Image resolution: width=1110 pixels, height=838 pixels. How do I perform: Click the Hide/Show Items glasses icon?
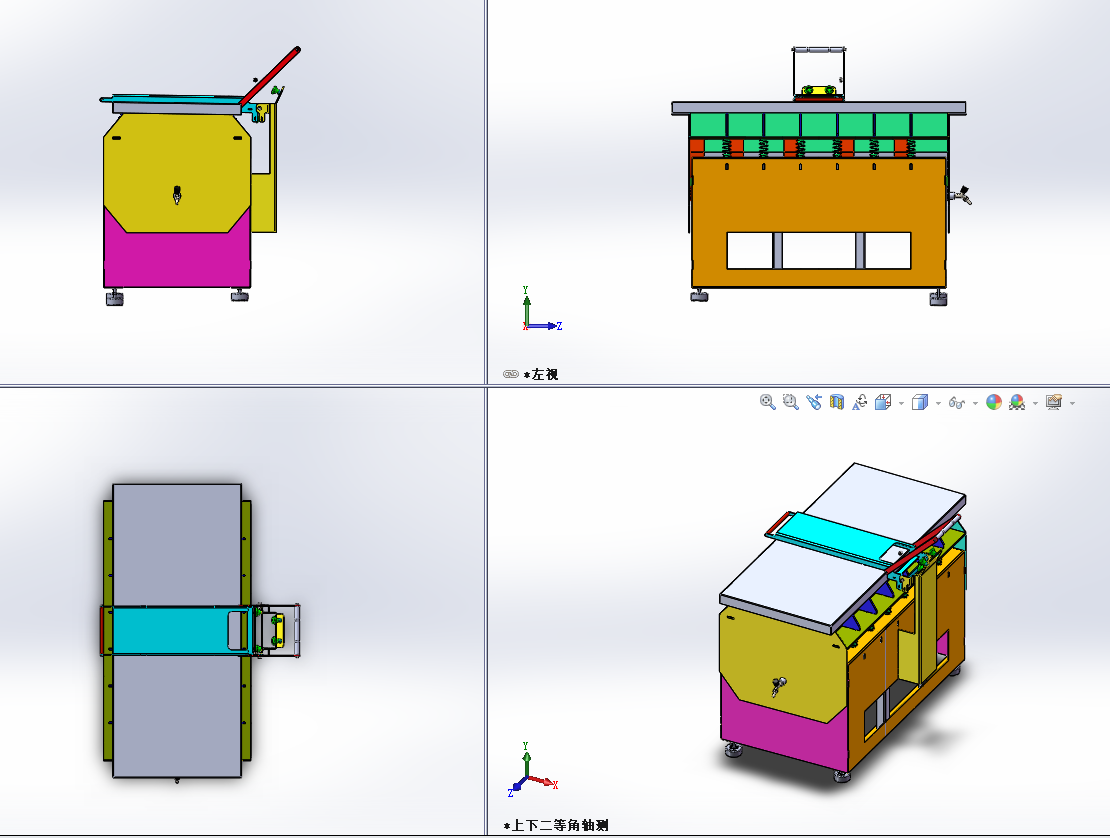coord(956,403)
